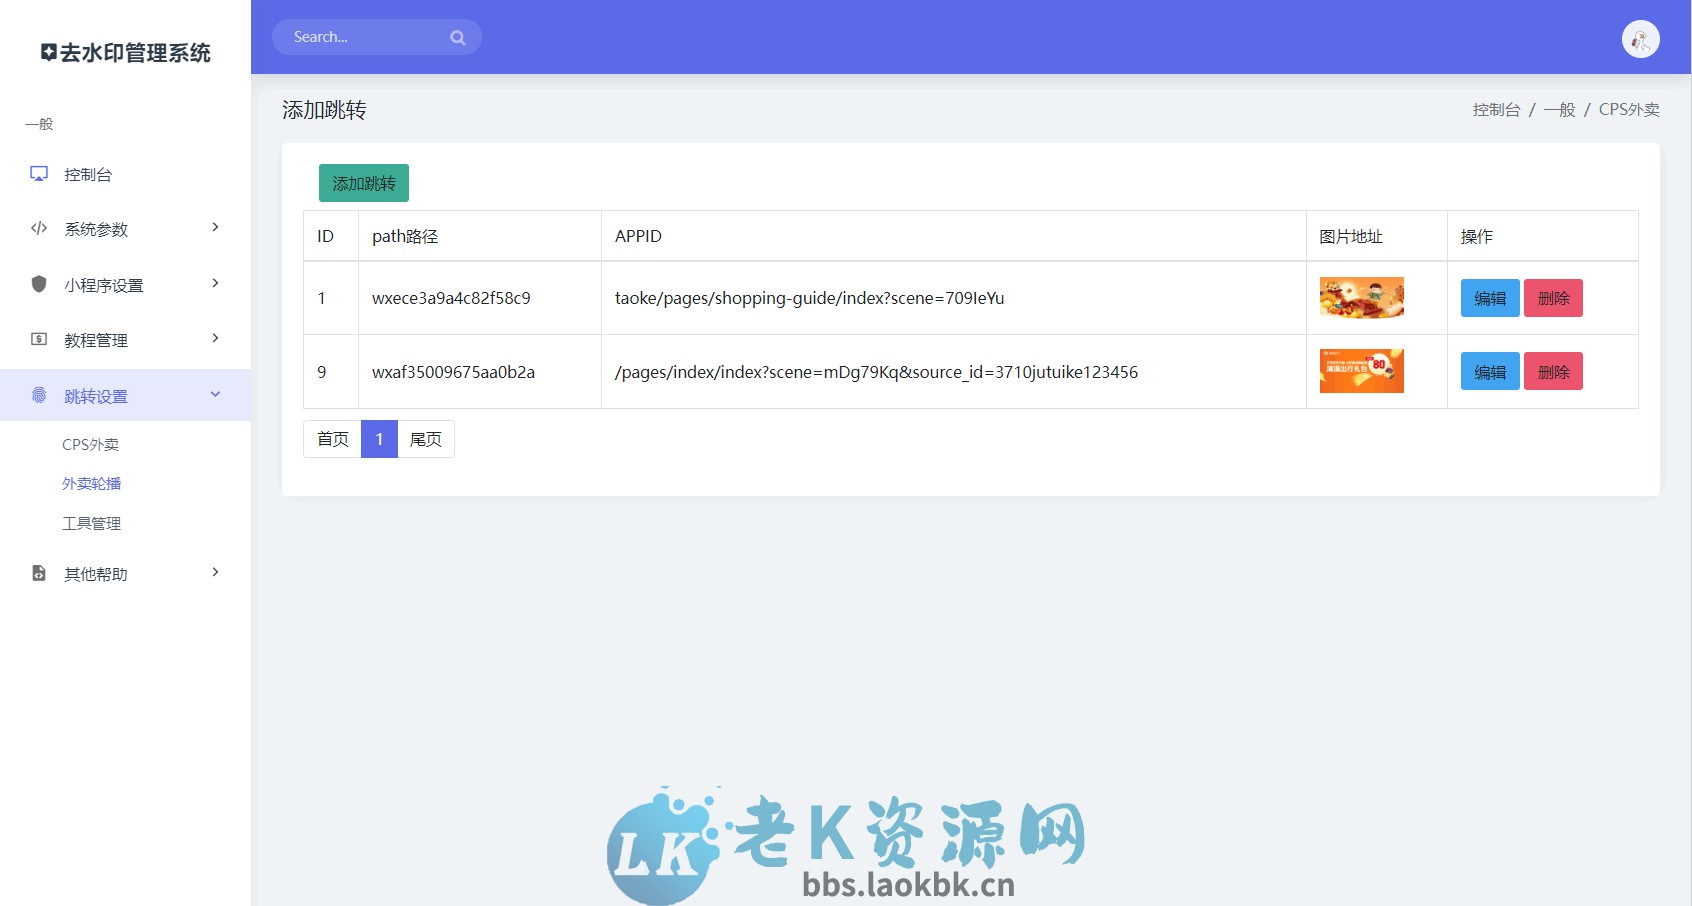Image resolution: width=1692 pixels, height=906 pixels.
Task: Click the 系统参数 code icon
Action: (x=38, y=228)
